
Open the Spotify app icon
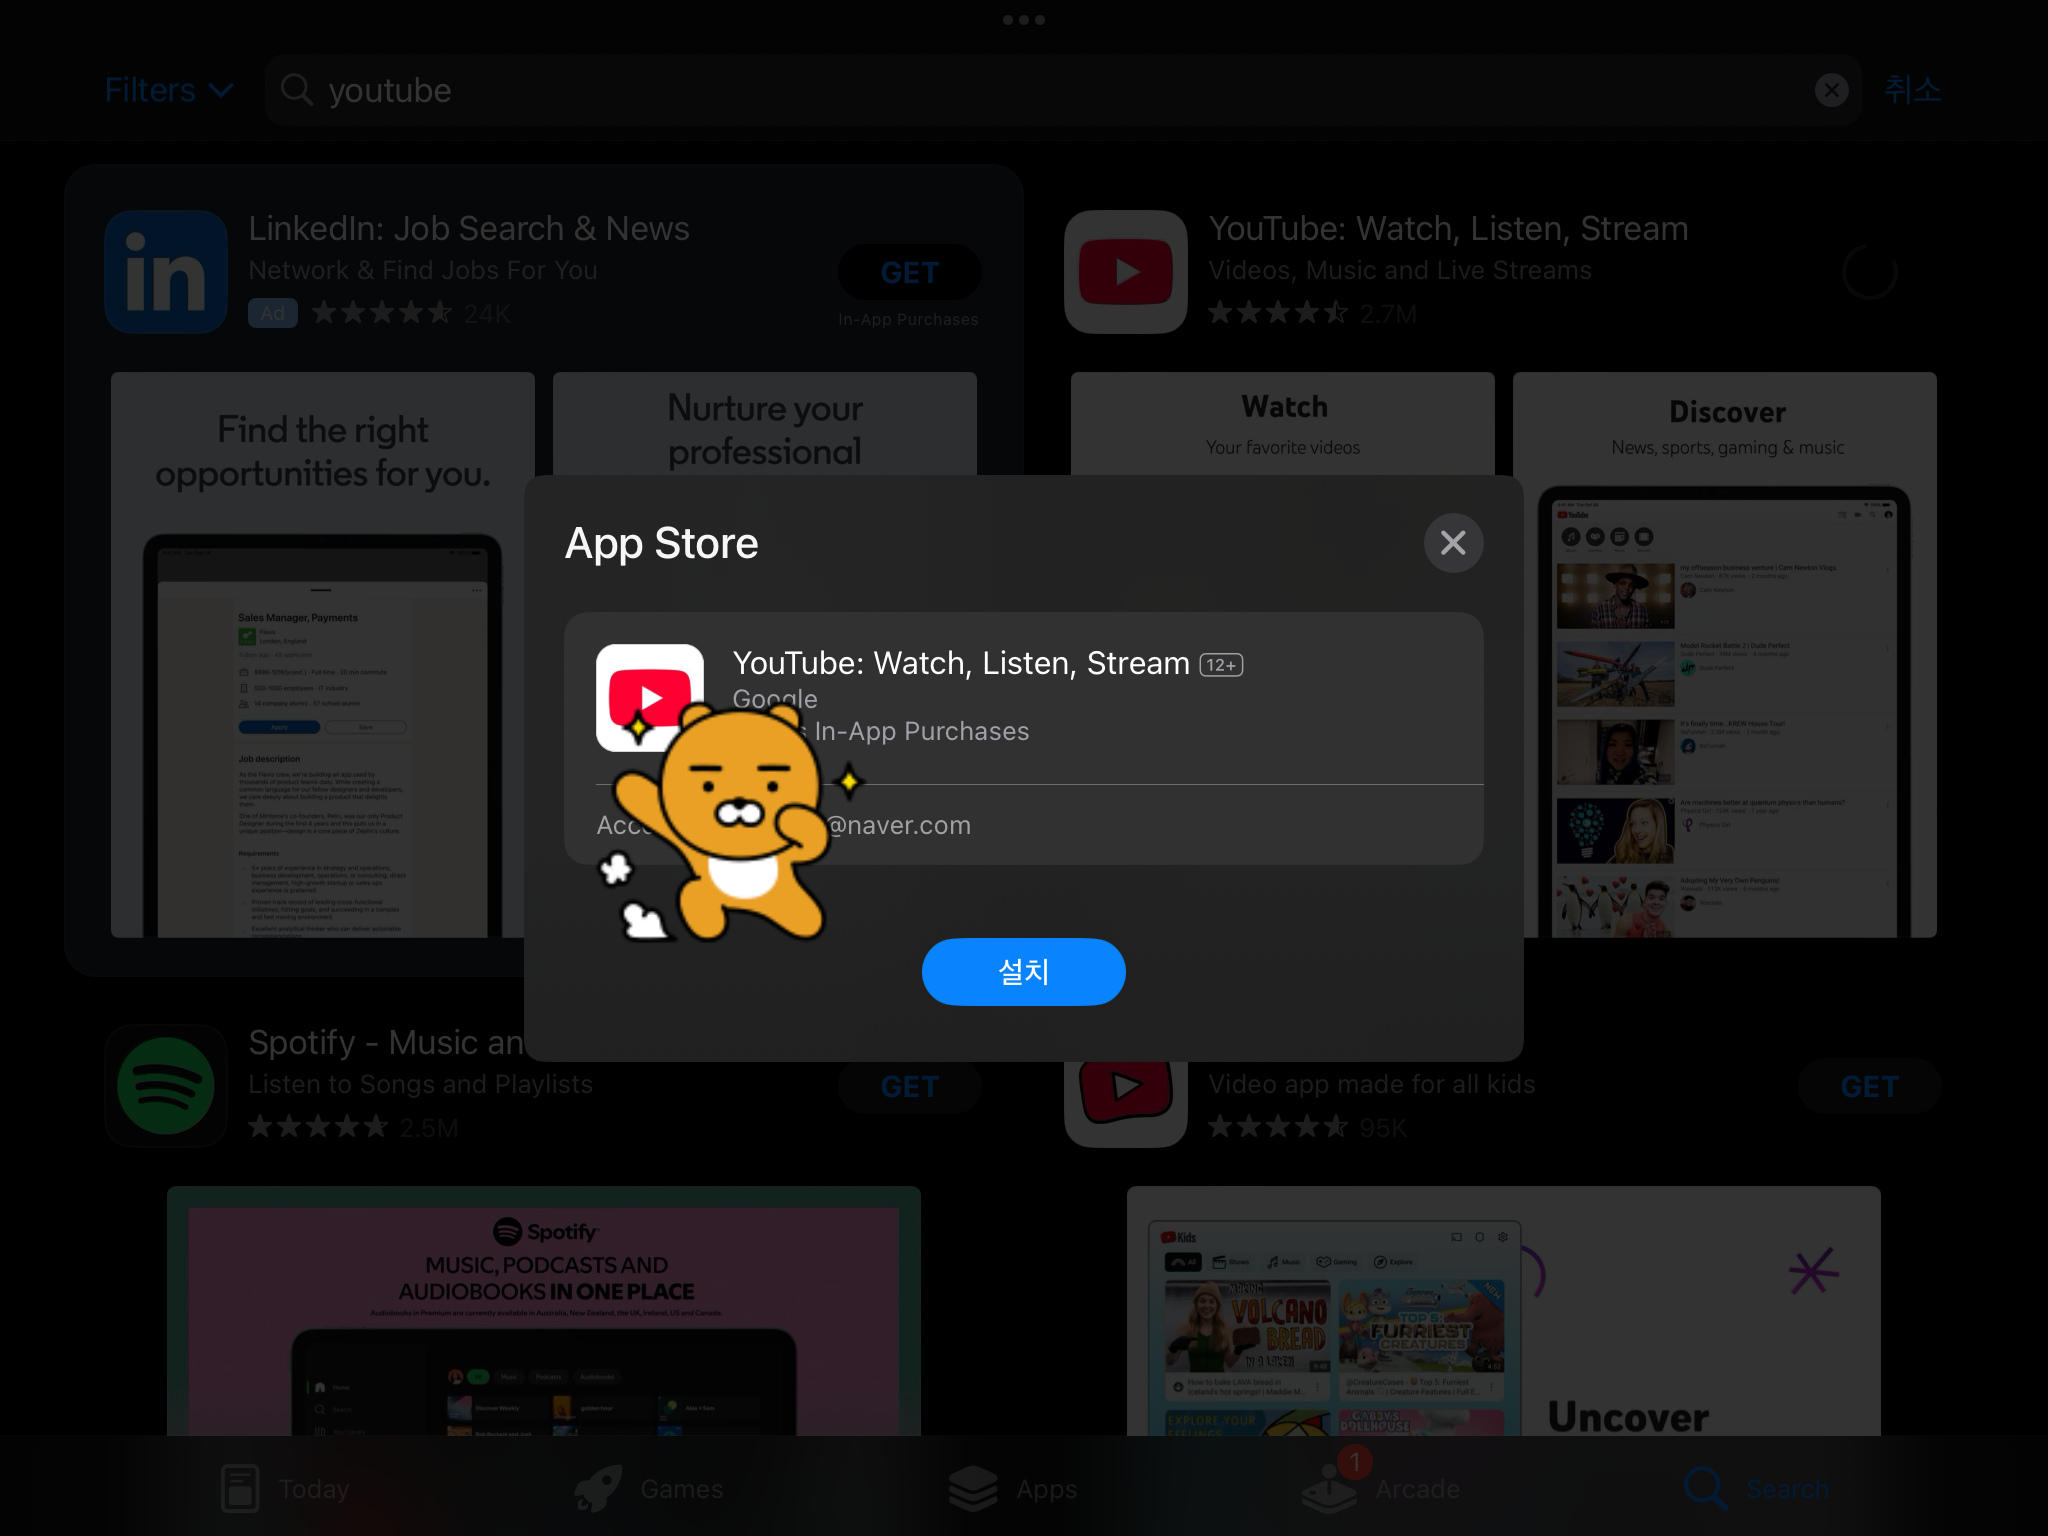point(166,1086)
